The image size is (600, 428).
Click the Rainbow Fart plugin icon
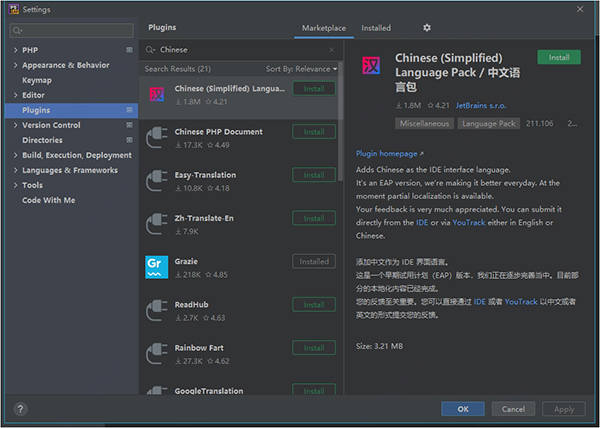(156, 354)
